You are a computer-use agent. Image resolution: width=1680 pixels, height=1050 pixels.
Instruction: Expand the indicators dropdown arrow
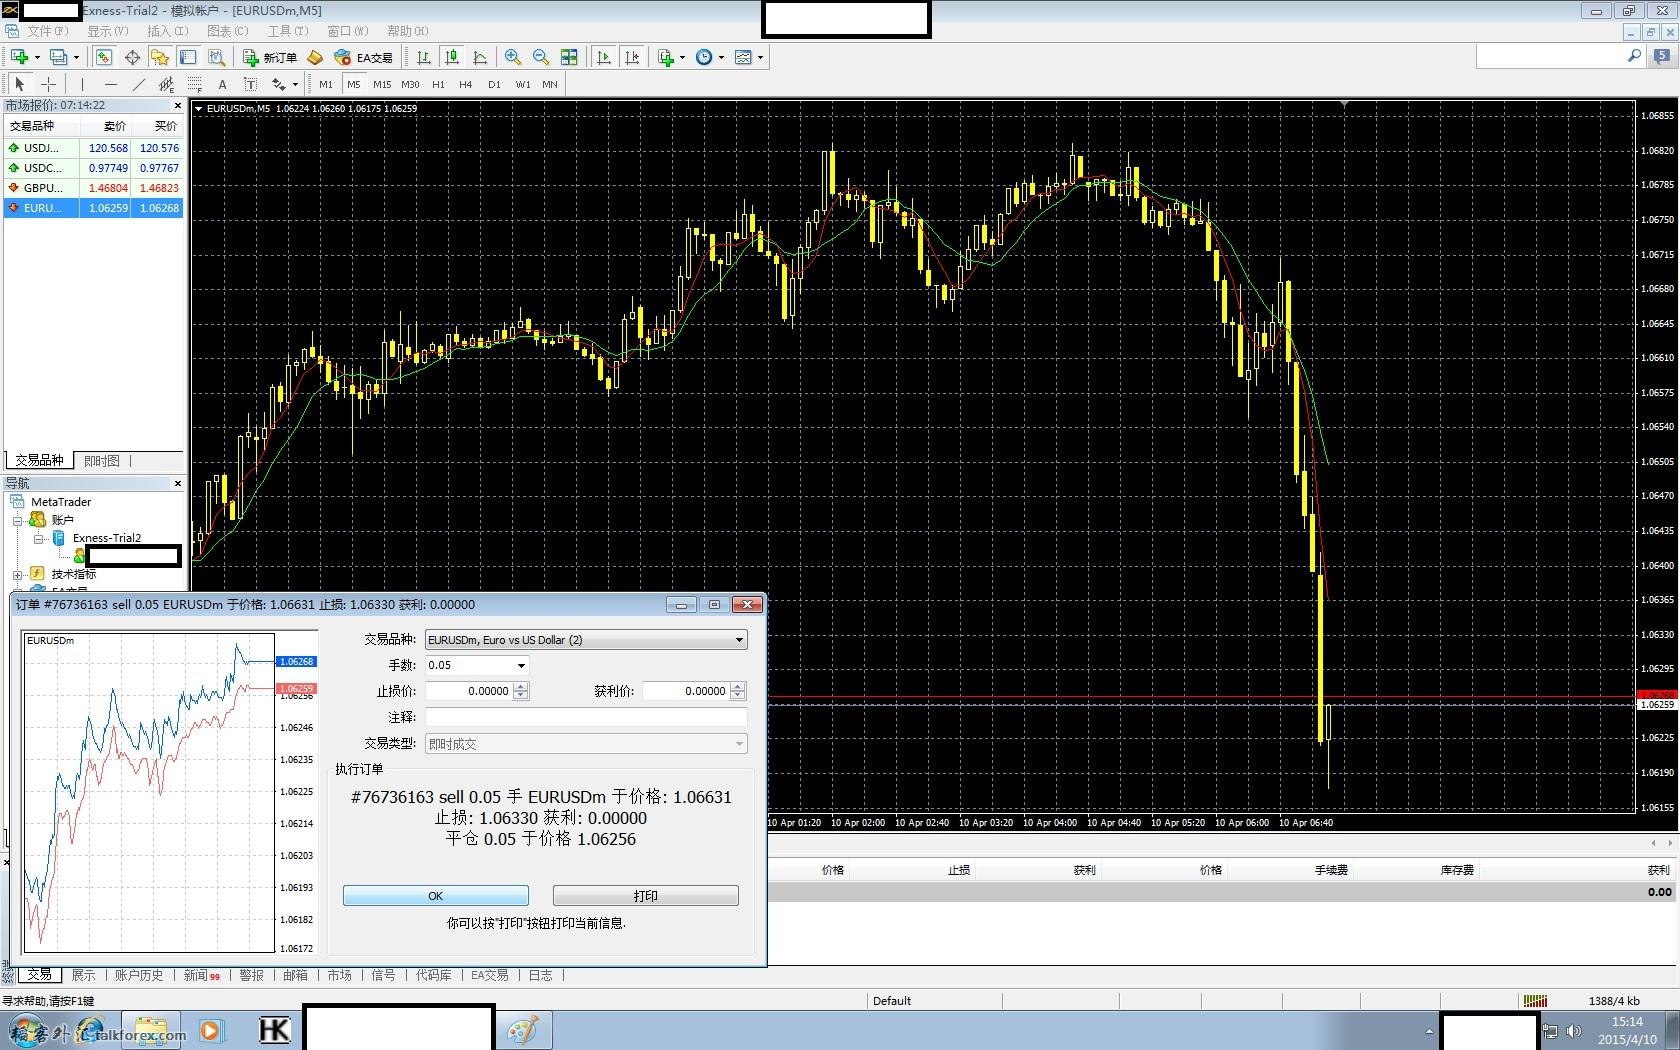point(683,57)
